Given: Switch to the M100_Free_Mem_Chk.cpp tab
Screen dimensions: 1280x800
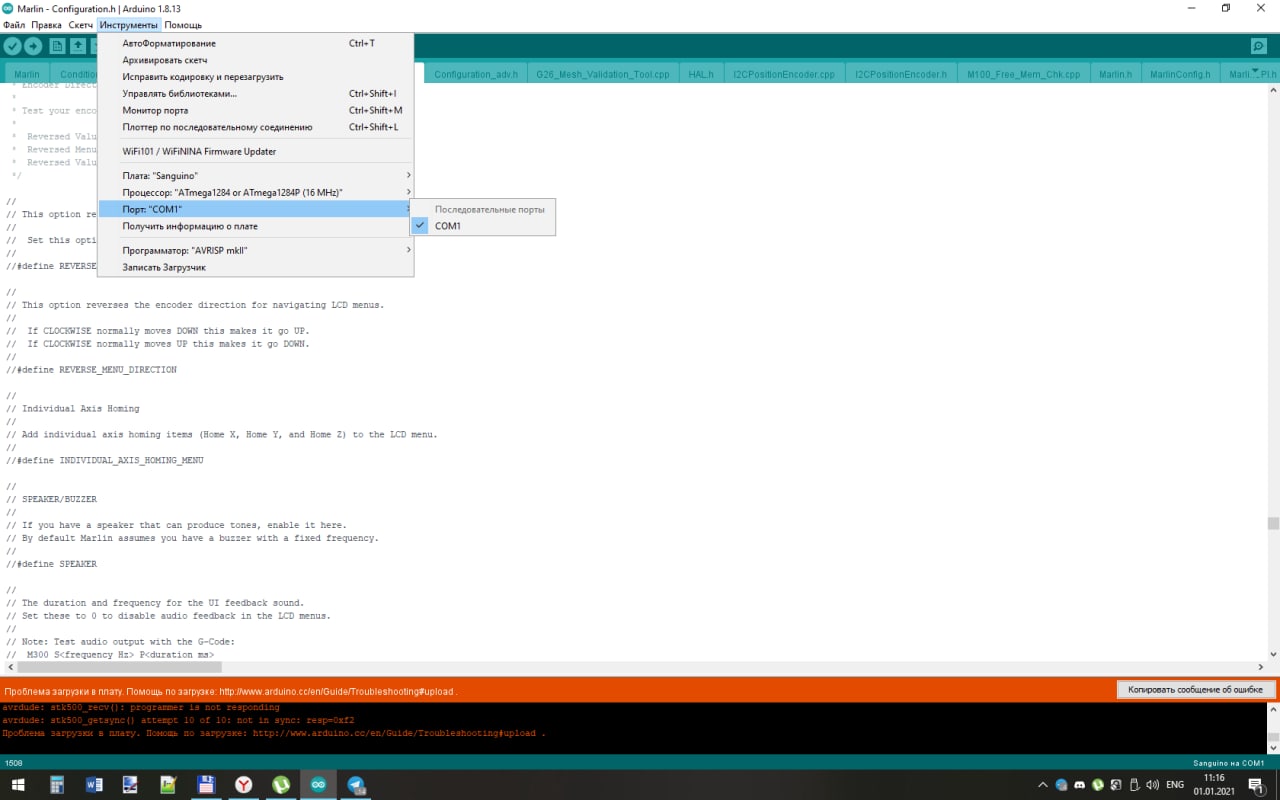Looking at the screenshot, I should coord(1023,74).
